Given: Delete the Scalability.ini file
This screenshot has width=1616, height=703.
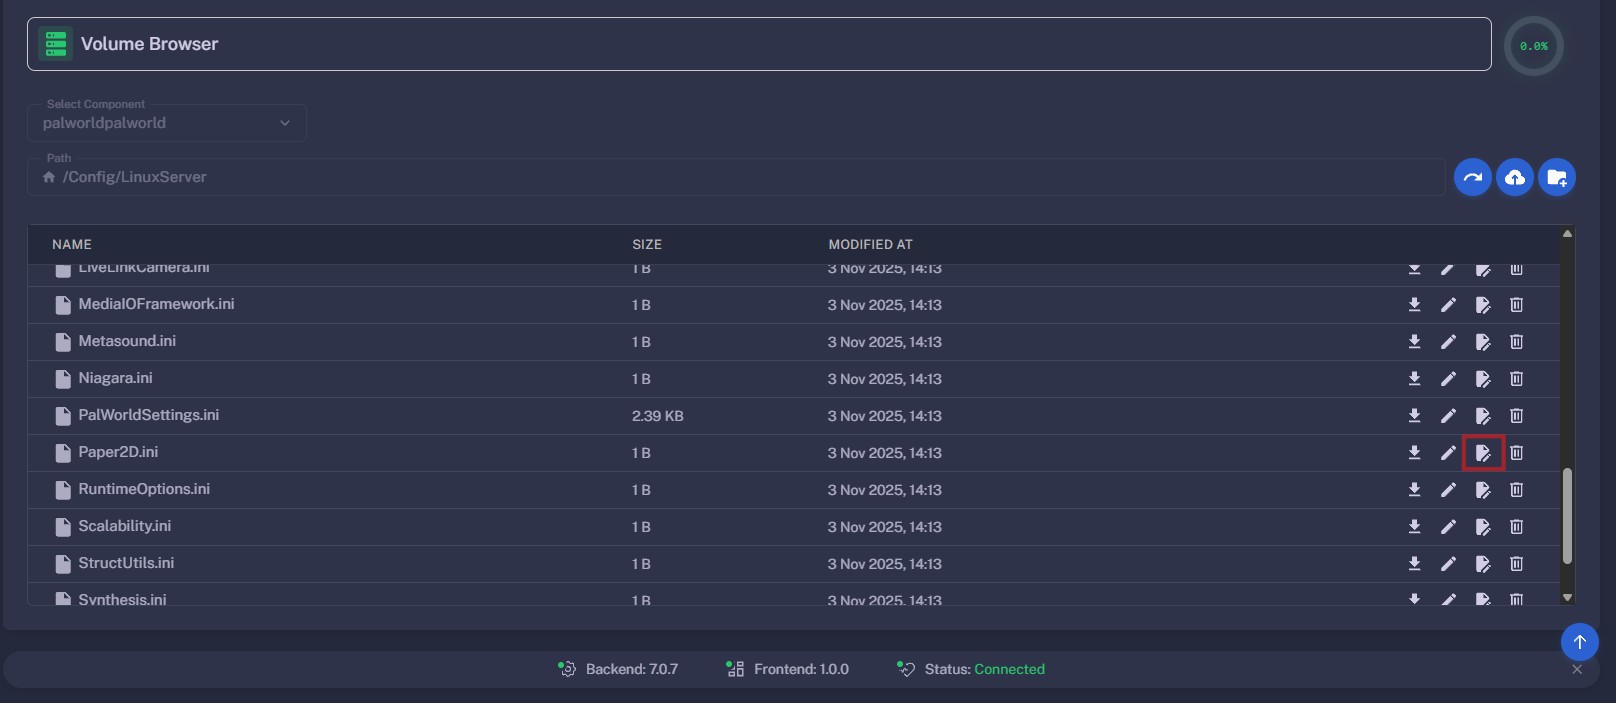Looking at the screenshot, I should 1516,527.
